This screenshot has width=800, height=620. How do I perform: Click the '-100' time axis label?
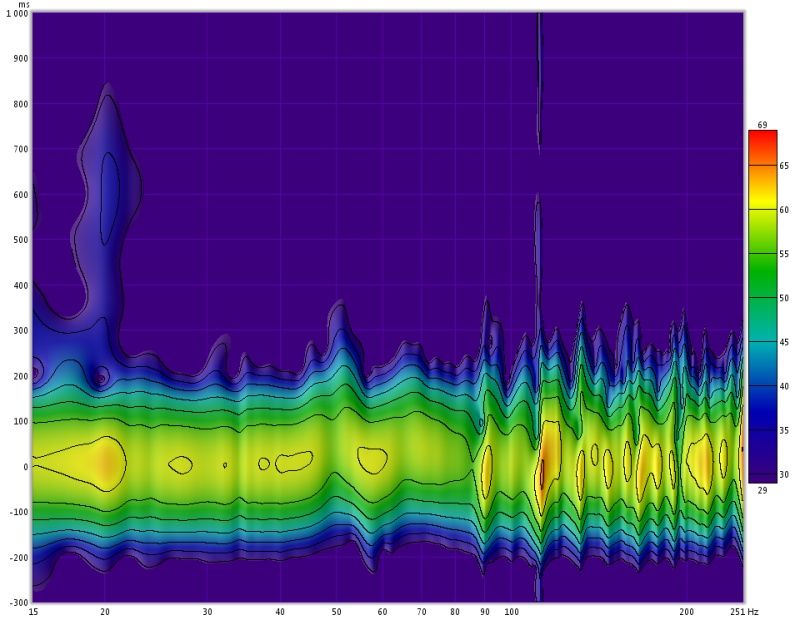point(19,512)
